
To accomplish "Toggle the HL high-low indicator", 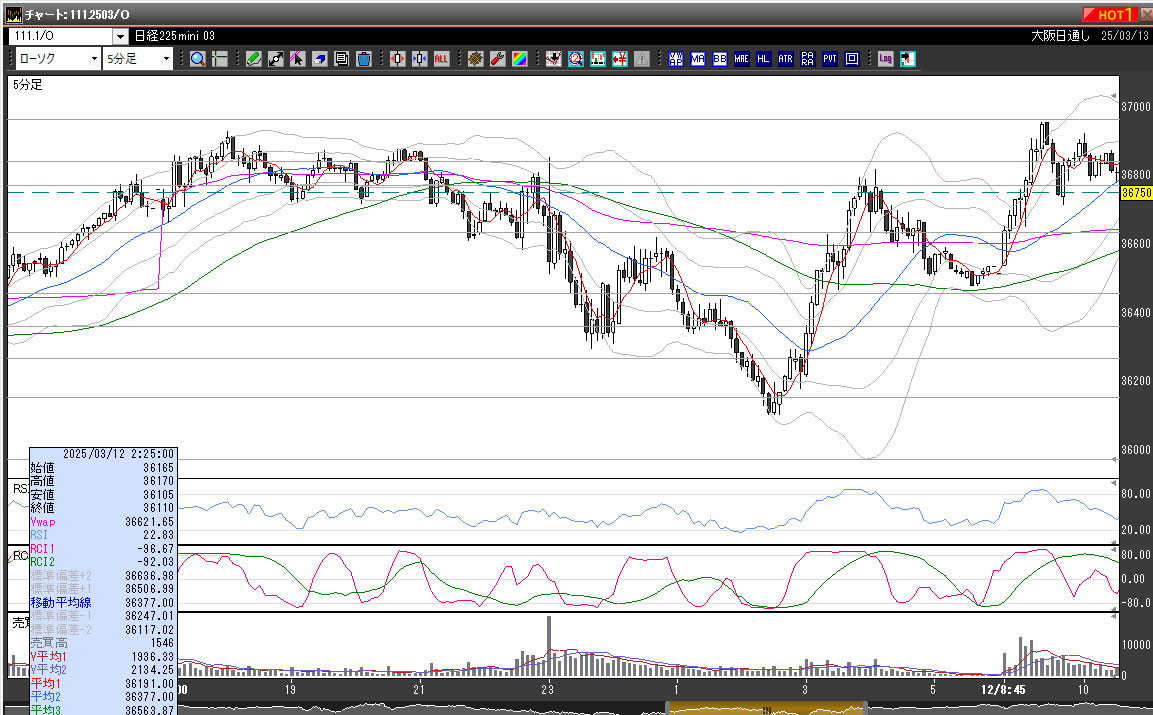I will pyautogui.click(x=763, y=59).
